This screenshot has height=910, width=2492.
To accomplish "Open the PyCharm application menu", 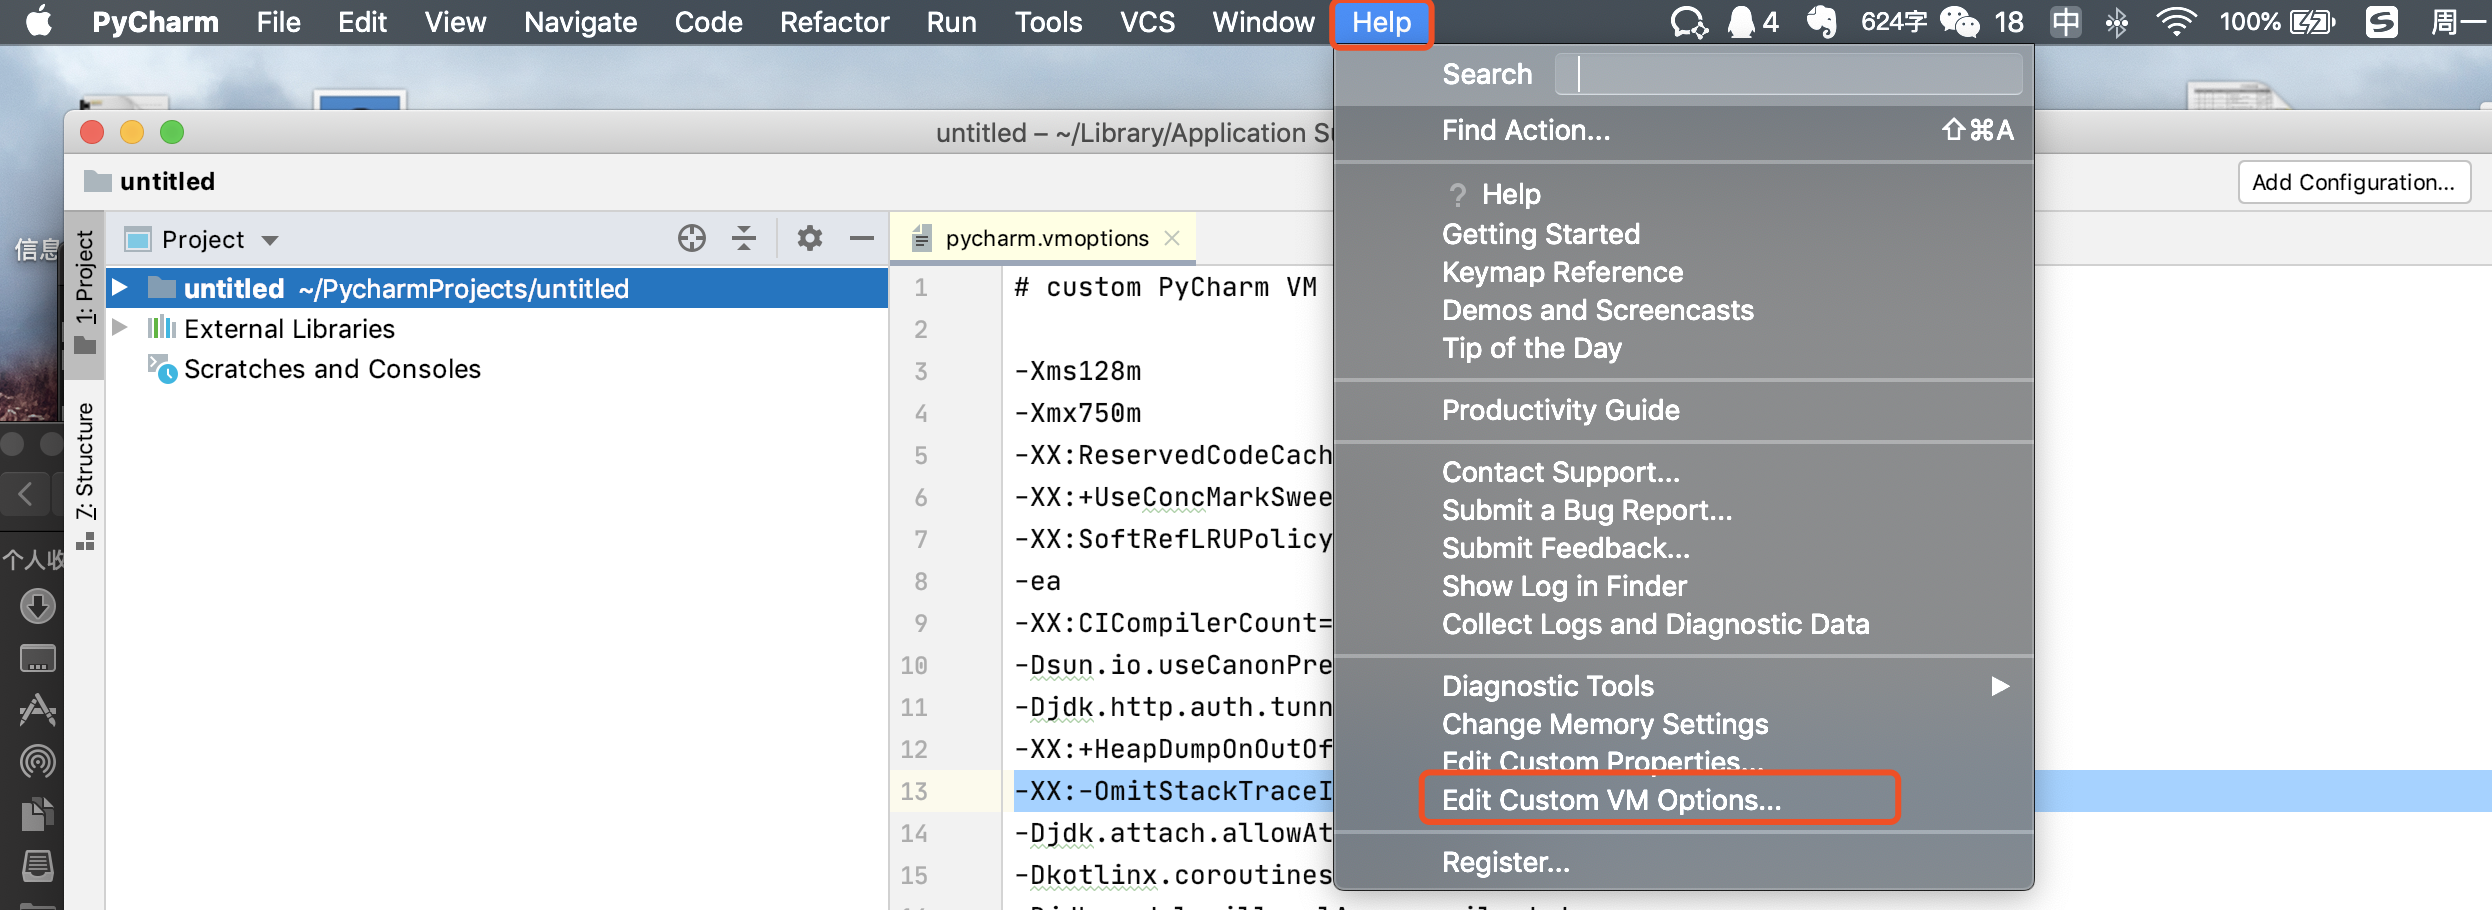I will click(155, 22).
